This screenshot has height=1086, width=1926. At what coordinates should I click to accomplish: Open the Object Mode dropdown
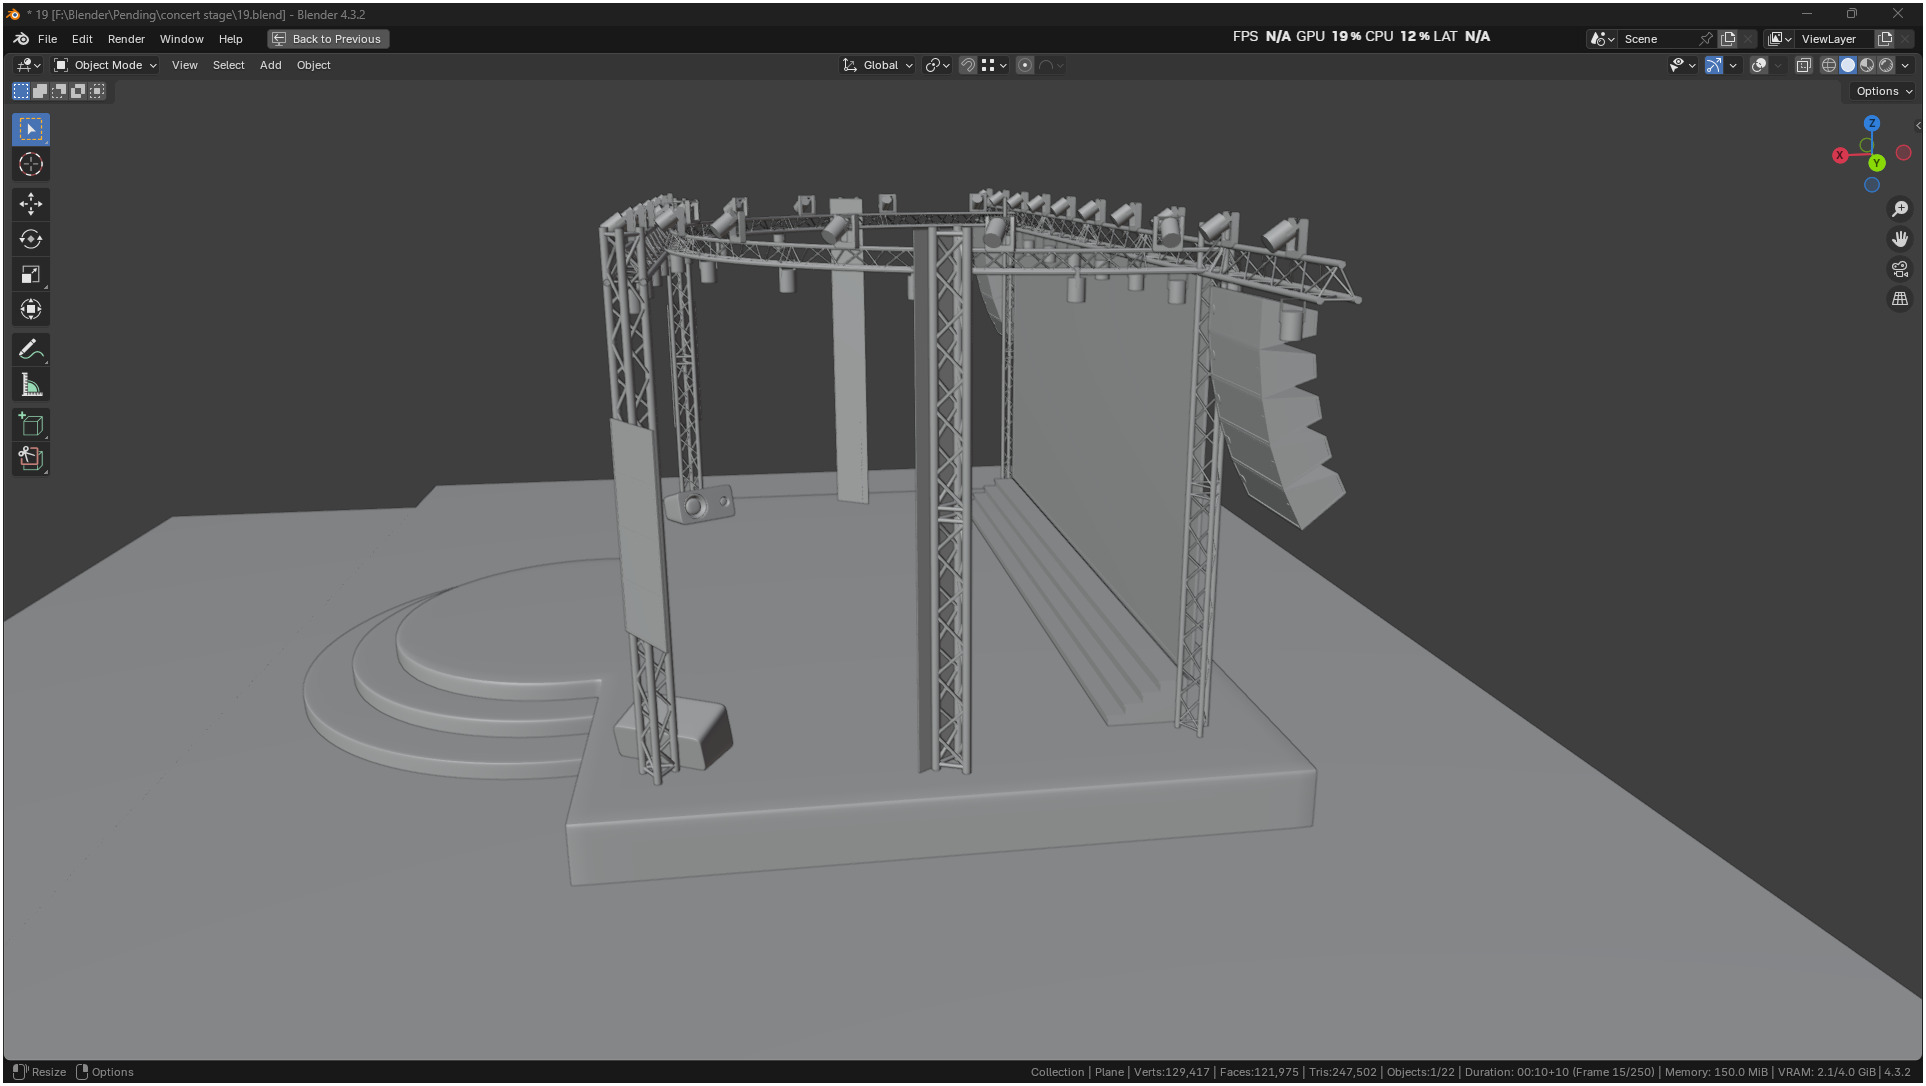tap(106, 65)
